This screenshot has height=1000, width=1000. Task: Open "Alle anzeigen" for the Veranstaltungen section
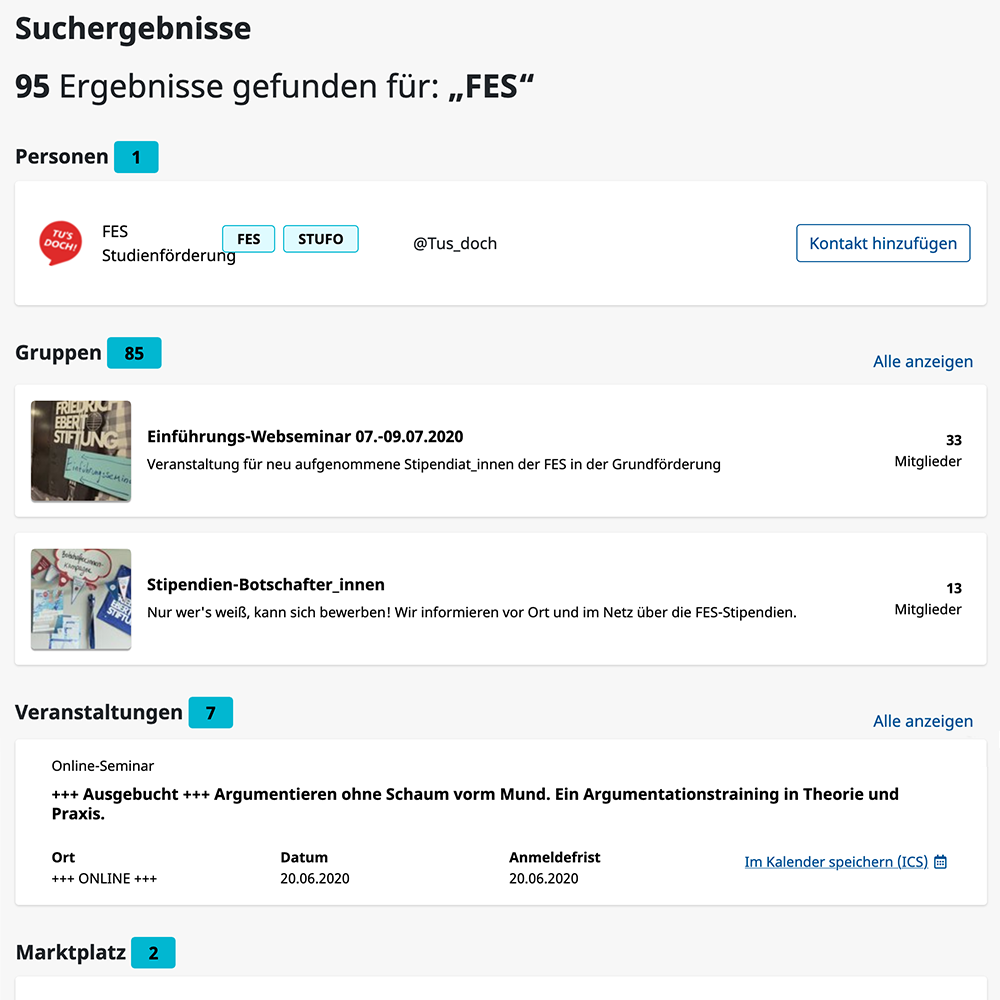[923, 721]
